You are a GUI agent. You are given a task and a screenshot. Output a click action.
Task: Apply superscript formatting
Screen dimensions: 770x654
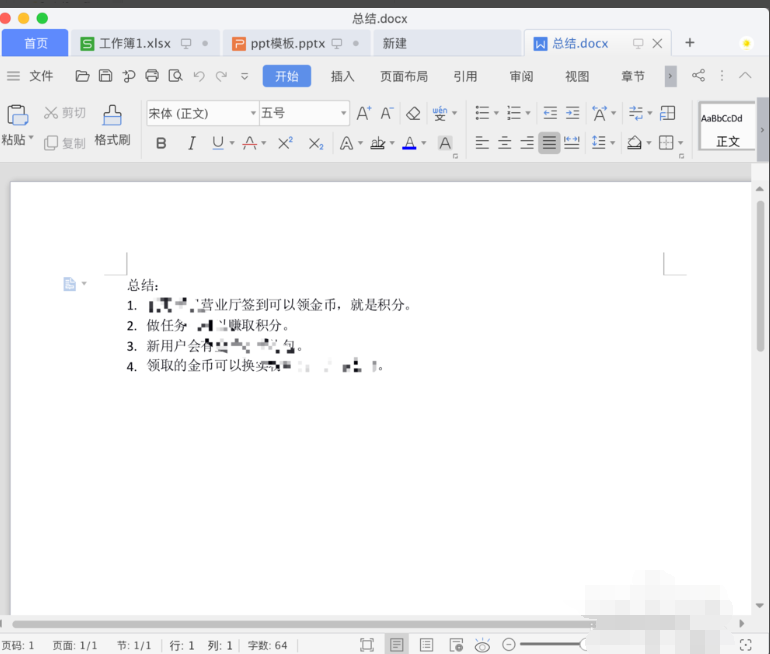(285, 143)
